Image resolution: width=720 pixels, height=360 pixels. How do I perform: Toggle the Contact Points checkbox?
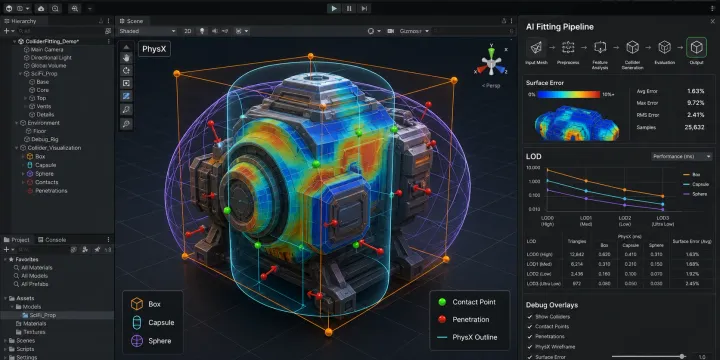[530, 326]
